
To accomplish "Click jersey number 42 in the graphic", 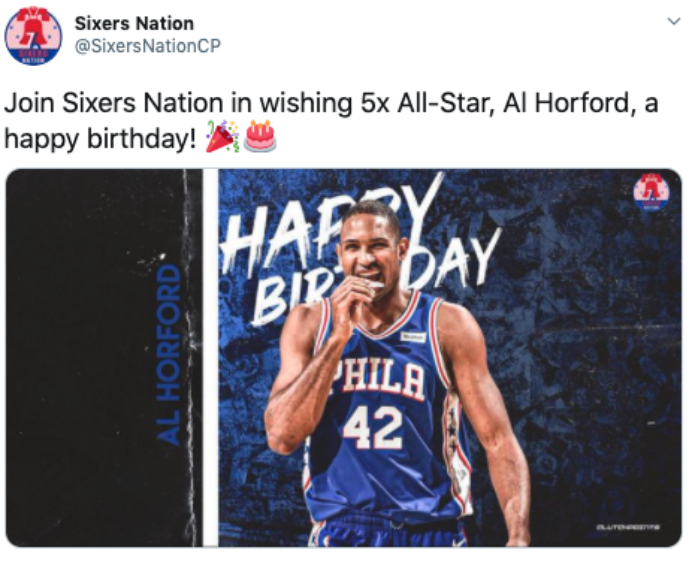I will [372, 428].
